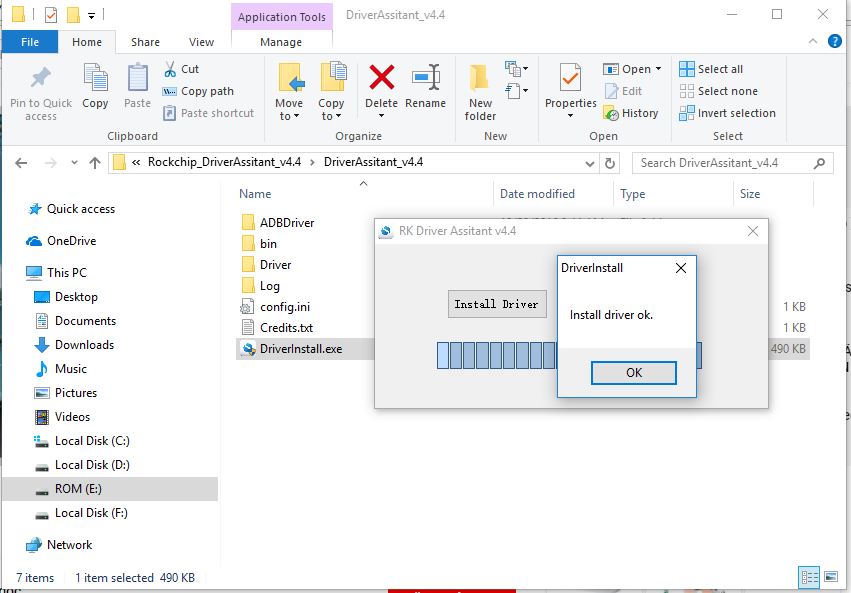Click the Install Driver button
851x593 pixels.
click(x=497, y=304)
